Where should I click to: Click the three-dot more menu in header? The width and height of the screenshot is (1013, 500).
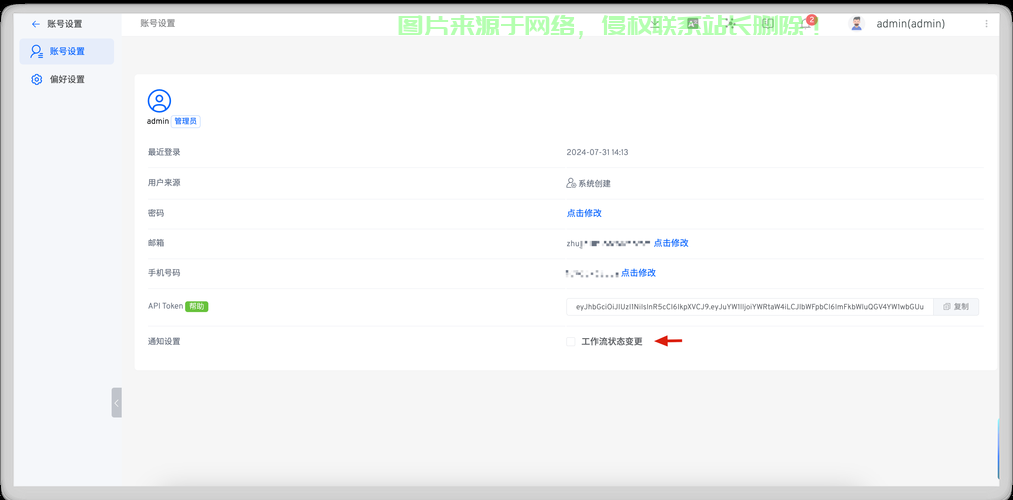tap(986, 24)
